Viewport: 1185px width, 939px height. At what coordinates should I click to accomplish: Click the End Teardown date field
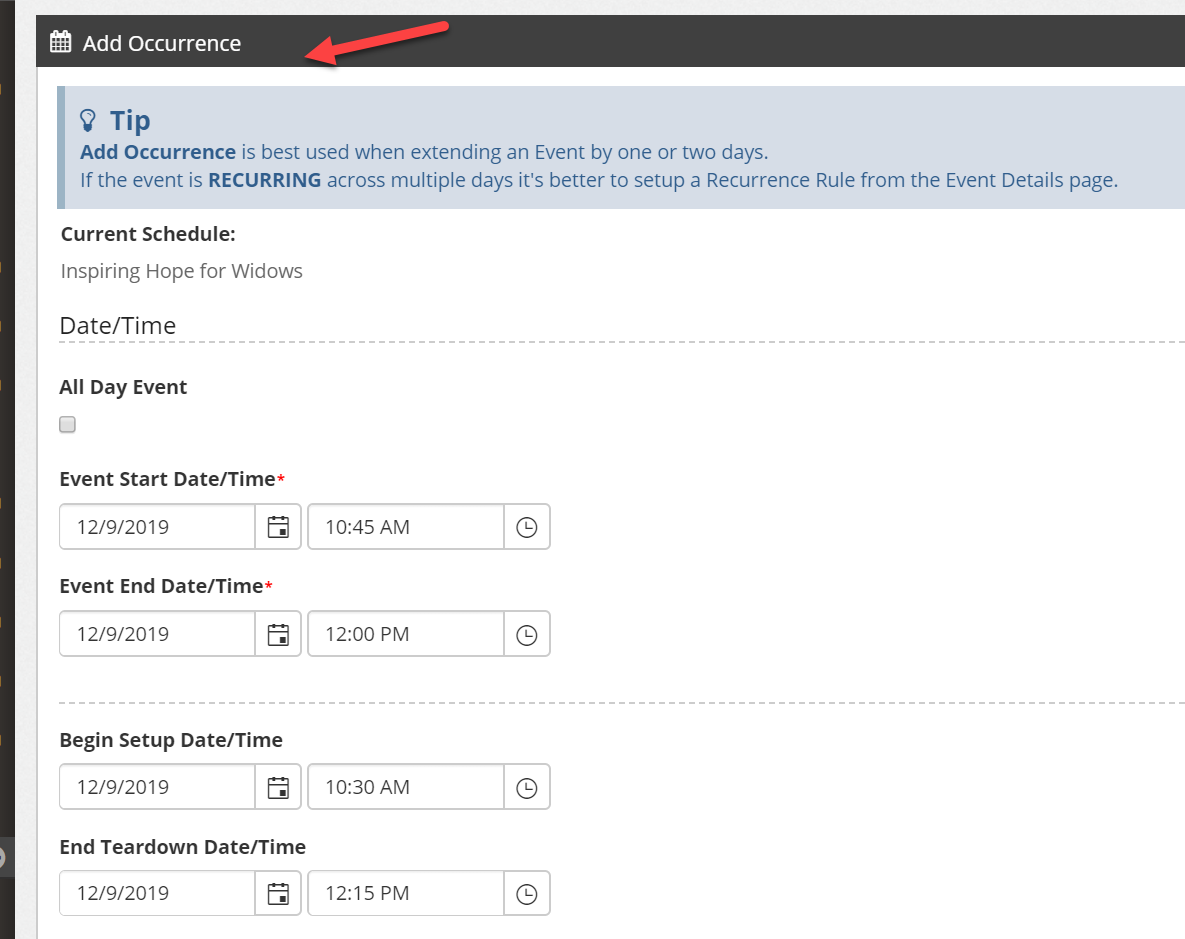157,894
